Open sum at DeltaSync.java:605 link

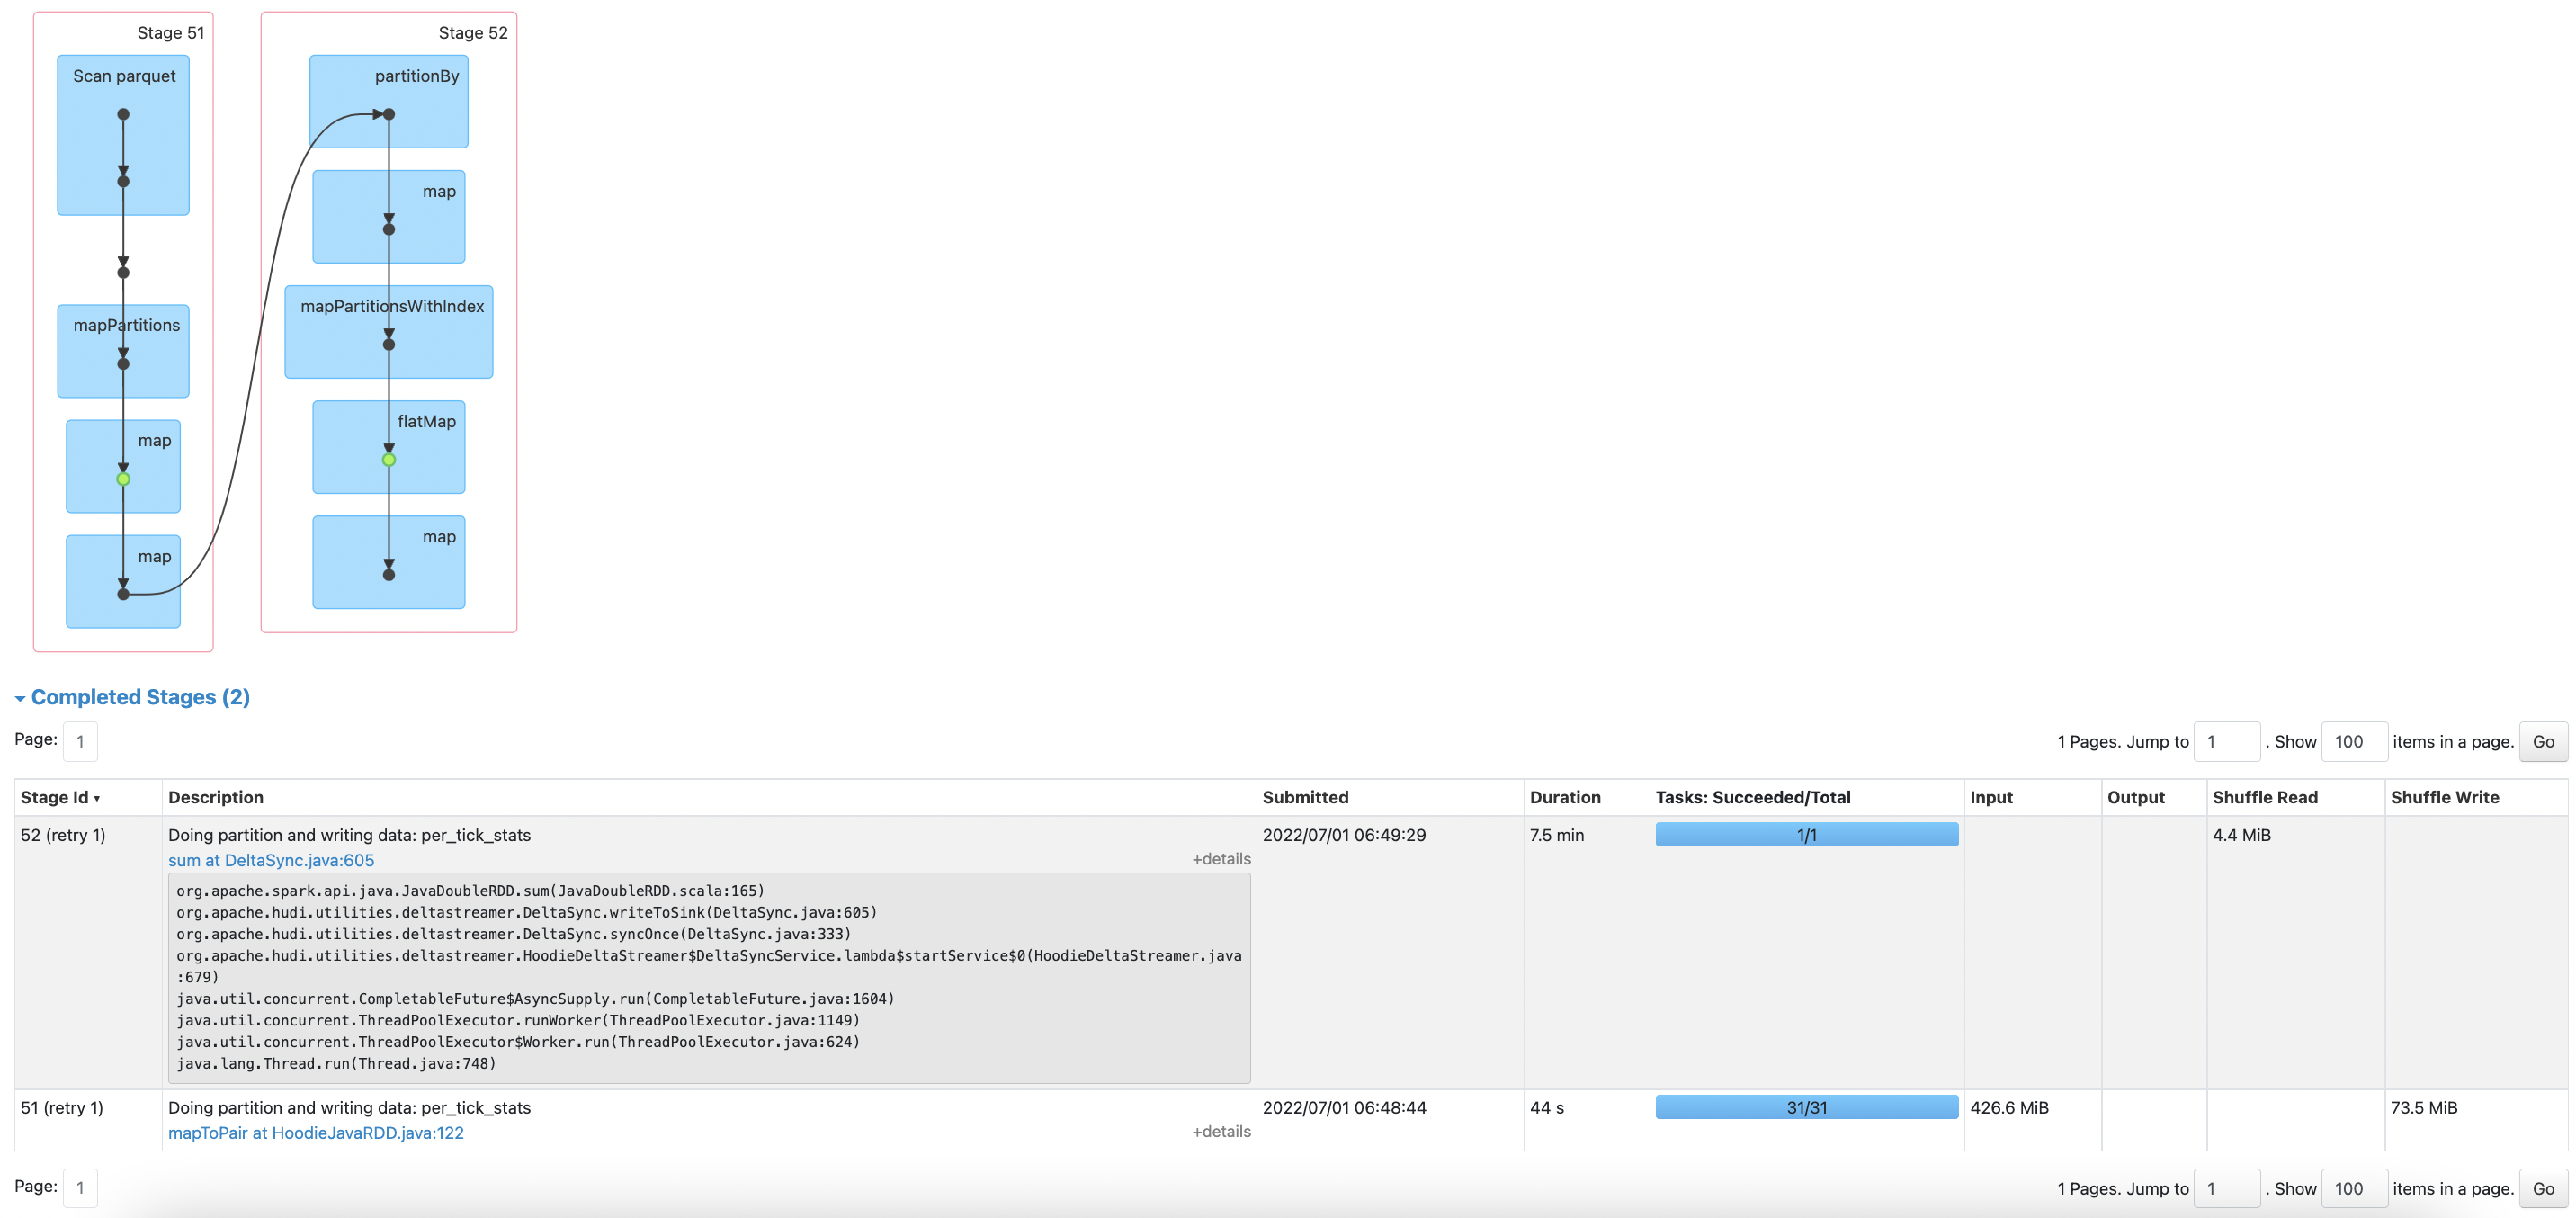271,860
